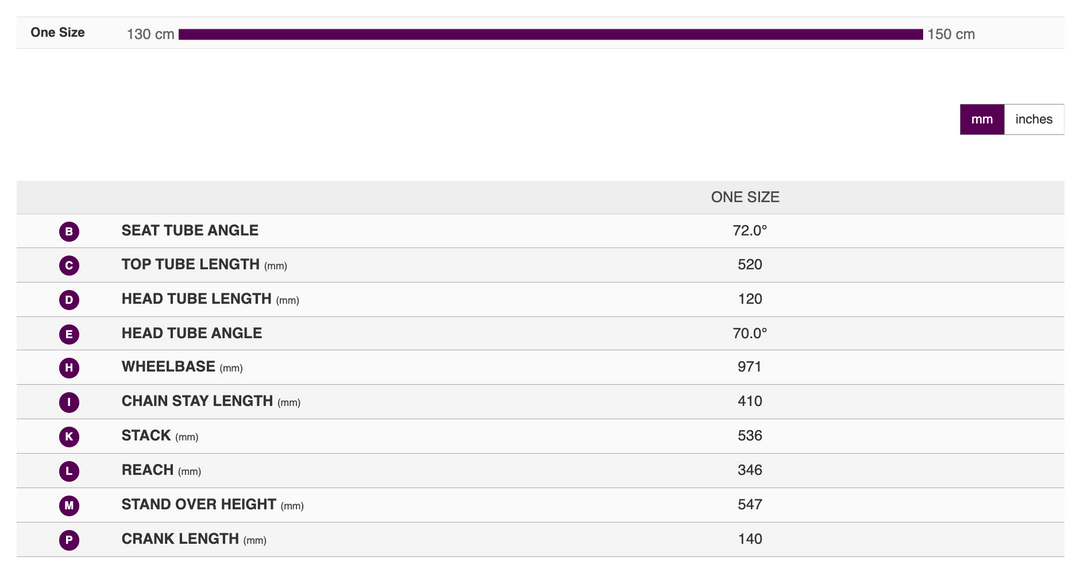Click the One Size row label
1080x588 pixels.
58,32
